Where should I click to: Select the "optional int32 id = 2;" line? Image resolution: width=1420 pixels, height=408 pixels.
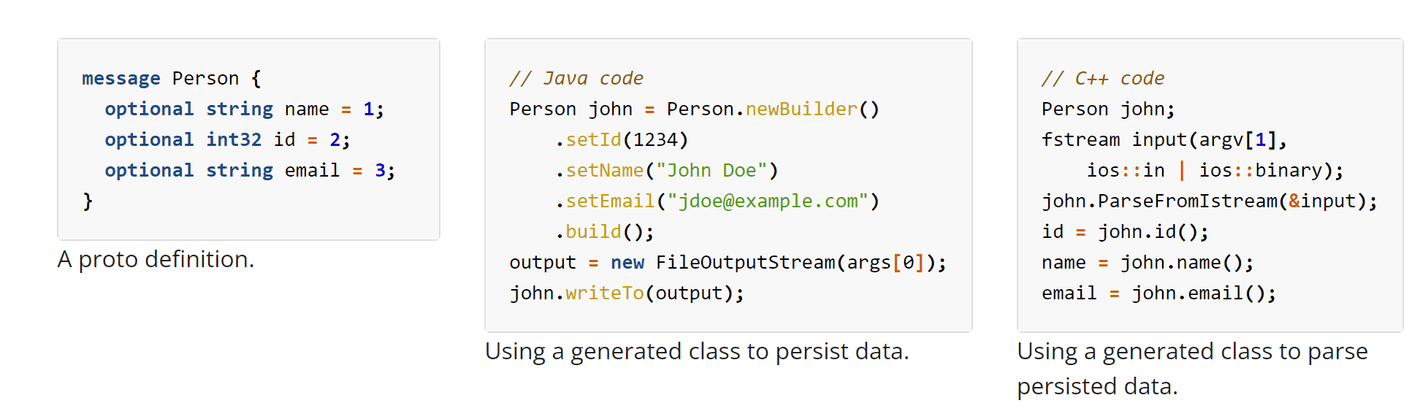pyautogui.click(x=227, y=140)
